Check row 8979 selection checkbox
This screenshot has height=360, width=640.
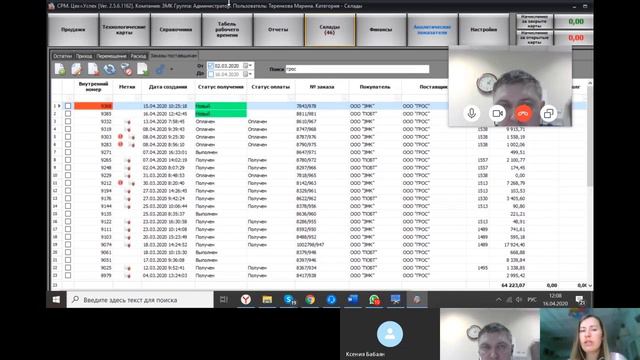(x=68, y=275)
